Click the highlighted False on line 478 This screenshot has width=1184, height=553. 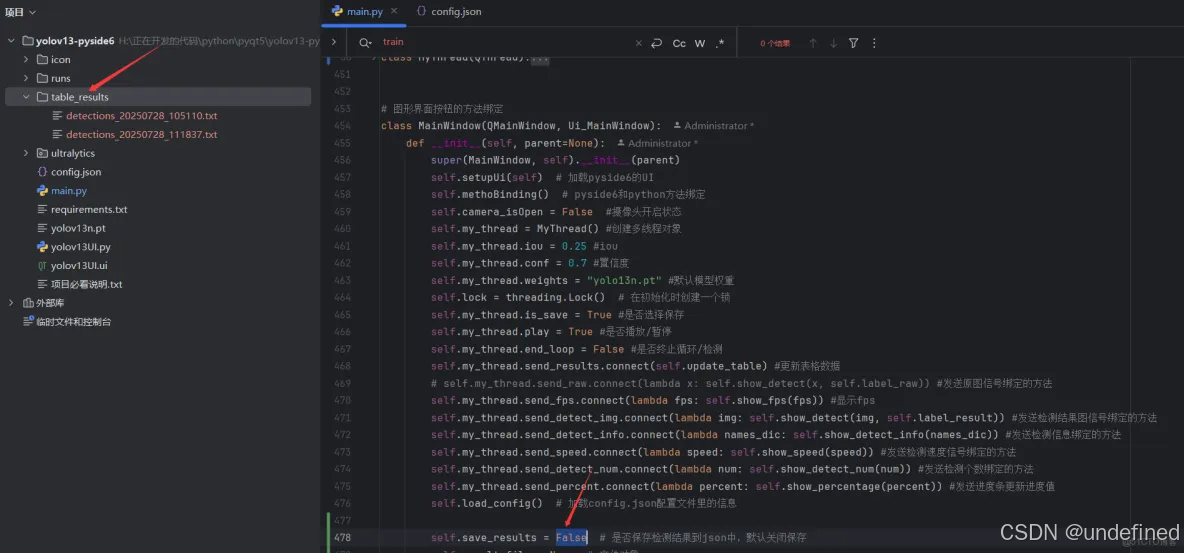(572, 538)
